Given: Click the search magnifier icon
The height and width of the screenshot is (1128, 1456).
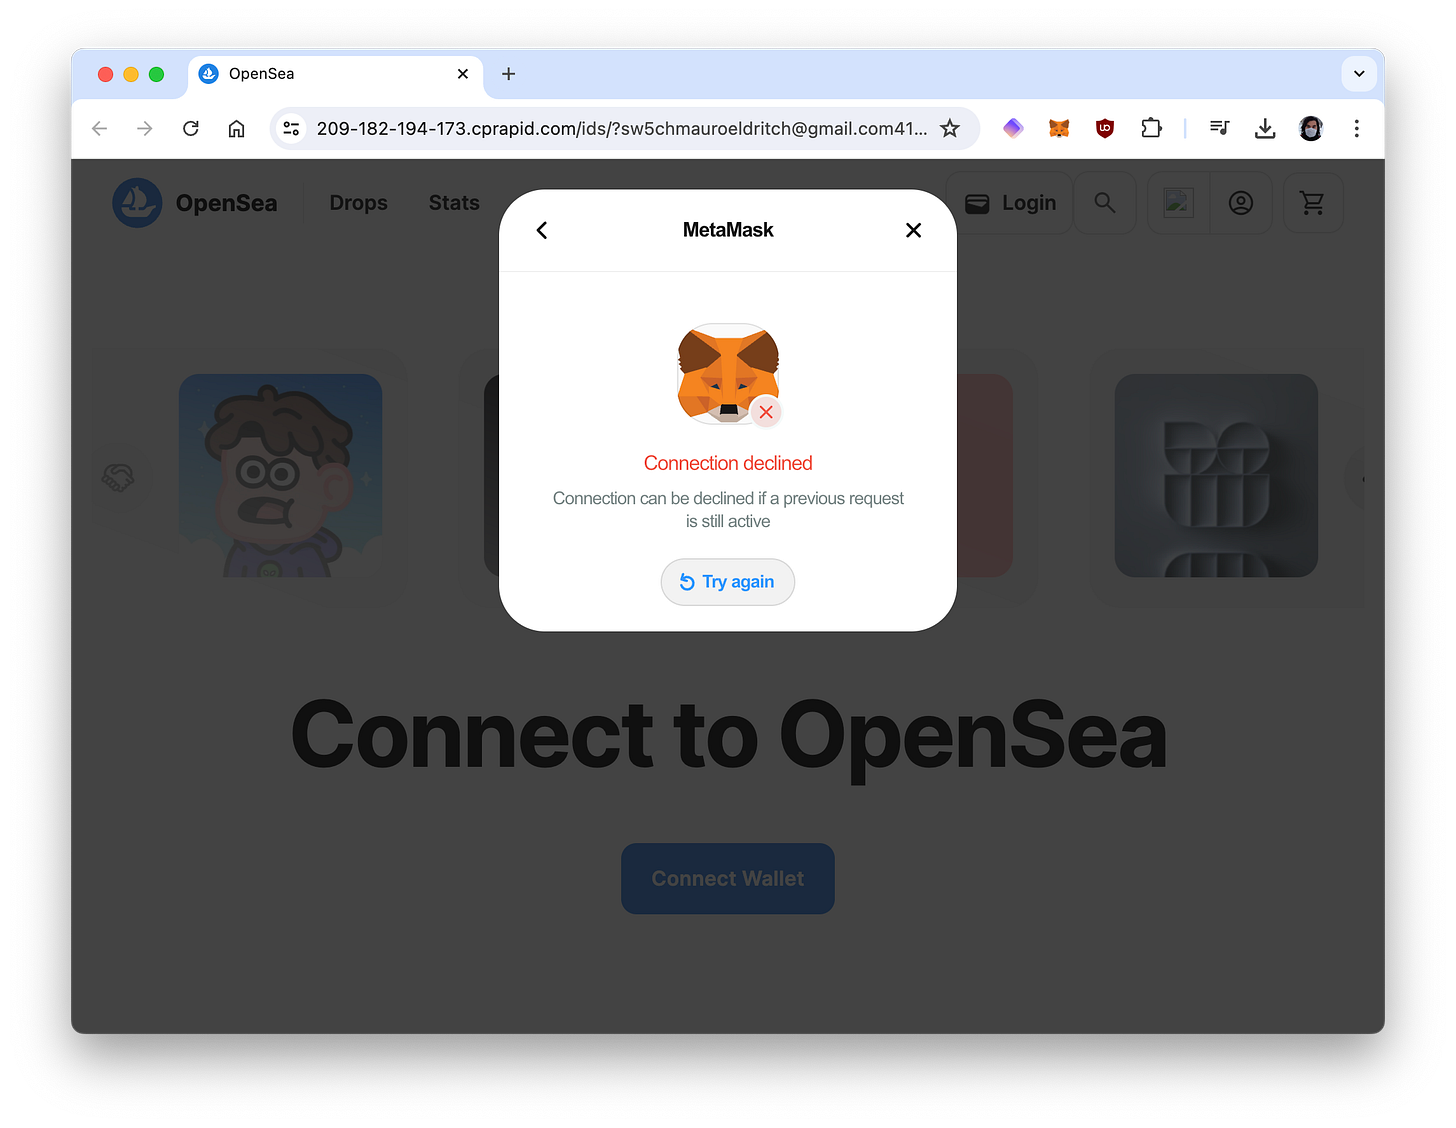Looking at the screenshot, I should point(1105,203).
